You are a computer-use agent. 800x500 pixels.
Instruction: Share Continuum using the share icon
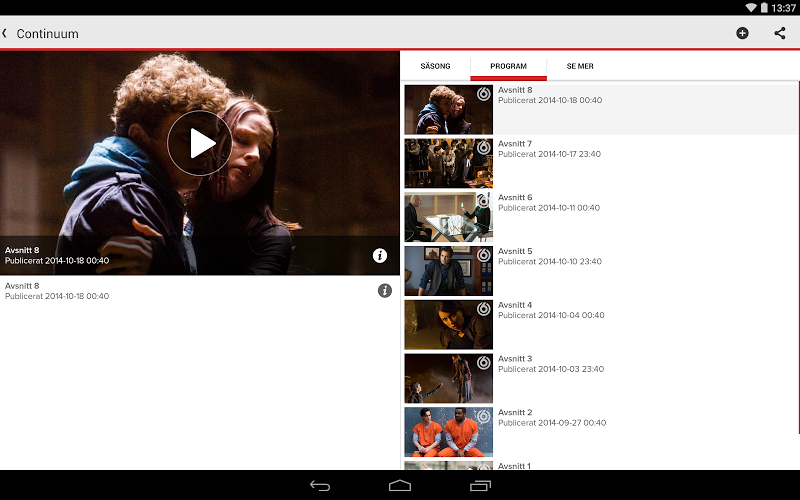click(780, 33)
